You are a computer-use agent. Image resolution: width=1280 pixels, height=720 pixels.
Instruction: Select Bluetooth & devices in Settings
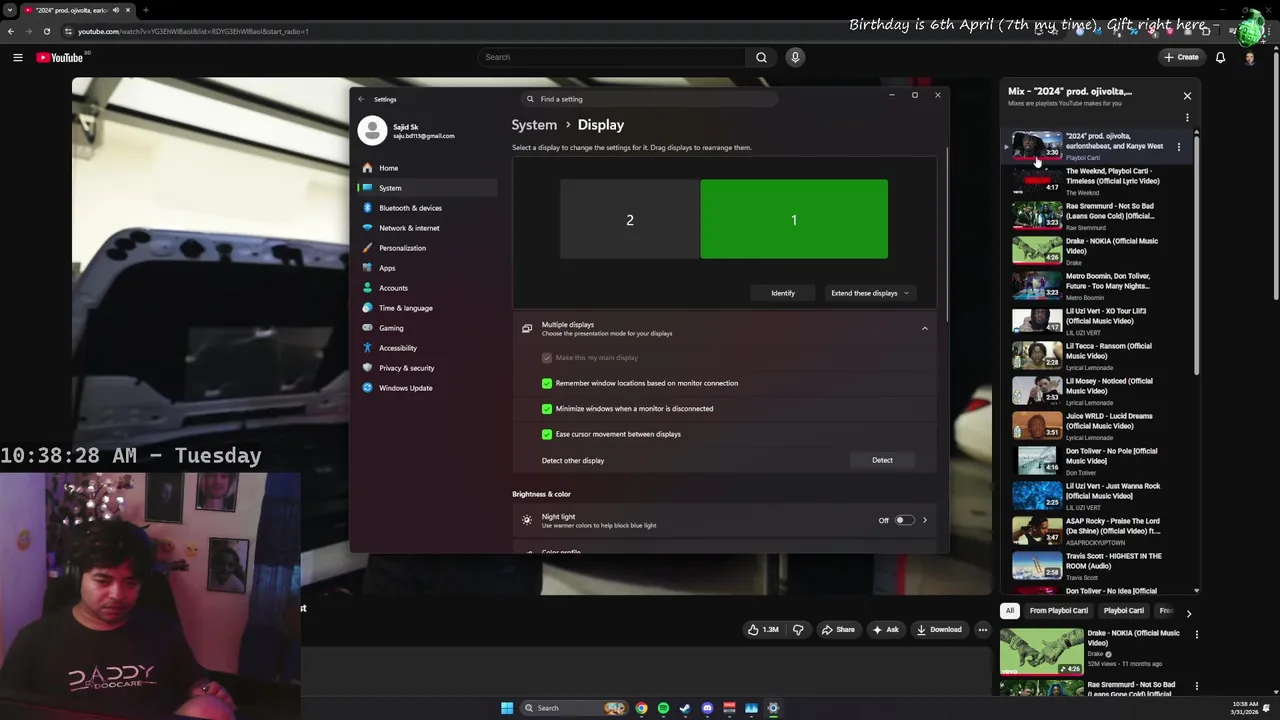pyautogui.click(x=410, y=208)
